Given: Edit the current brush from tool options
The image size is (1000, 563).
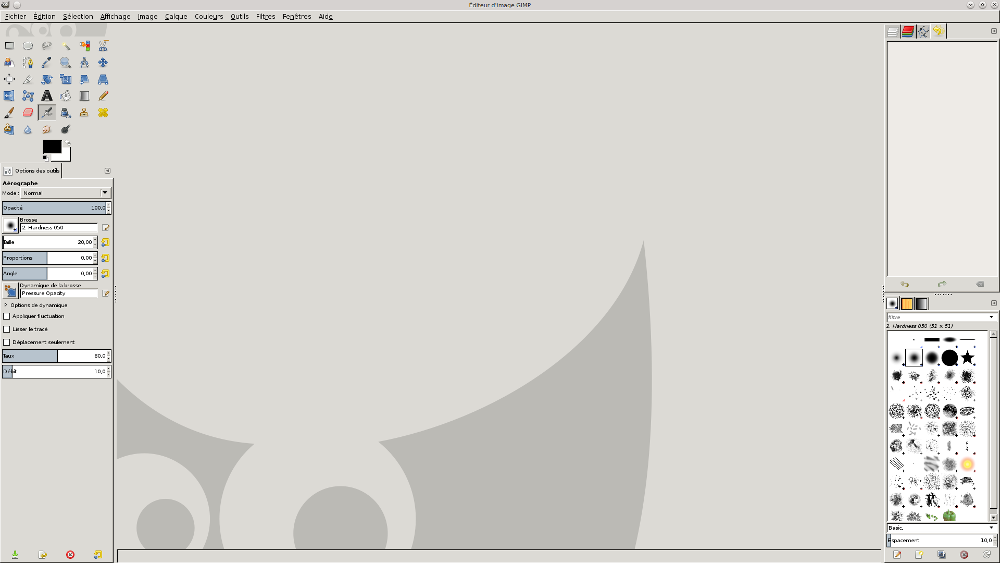Looking at the screenshot, I should (106, 228).
